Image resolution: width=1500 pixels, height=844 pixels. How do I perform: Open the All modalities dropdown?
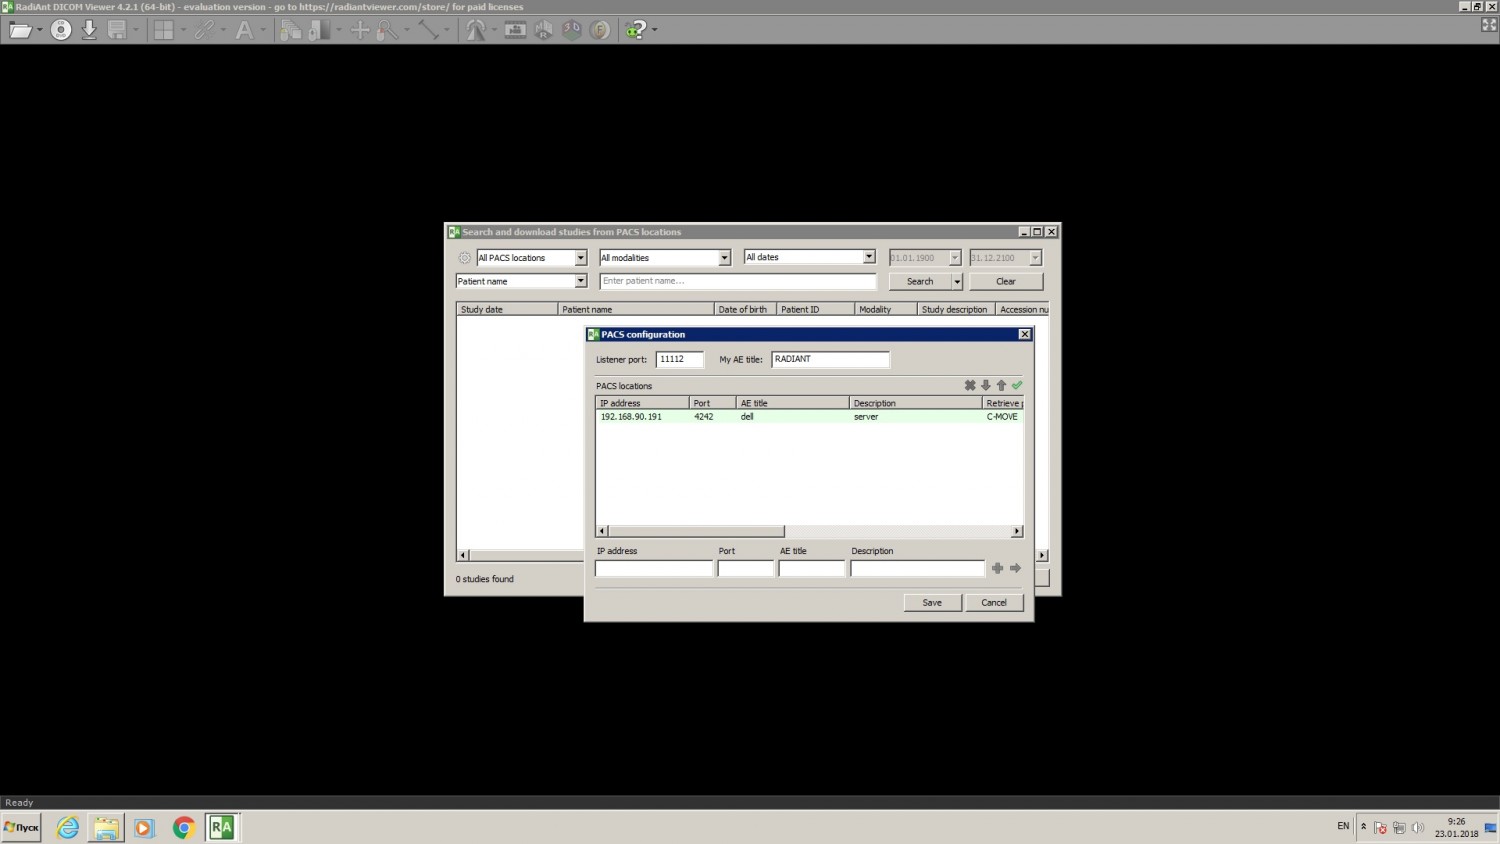pyautogui.click(x=724, y=258)
